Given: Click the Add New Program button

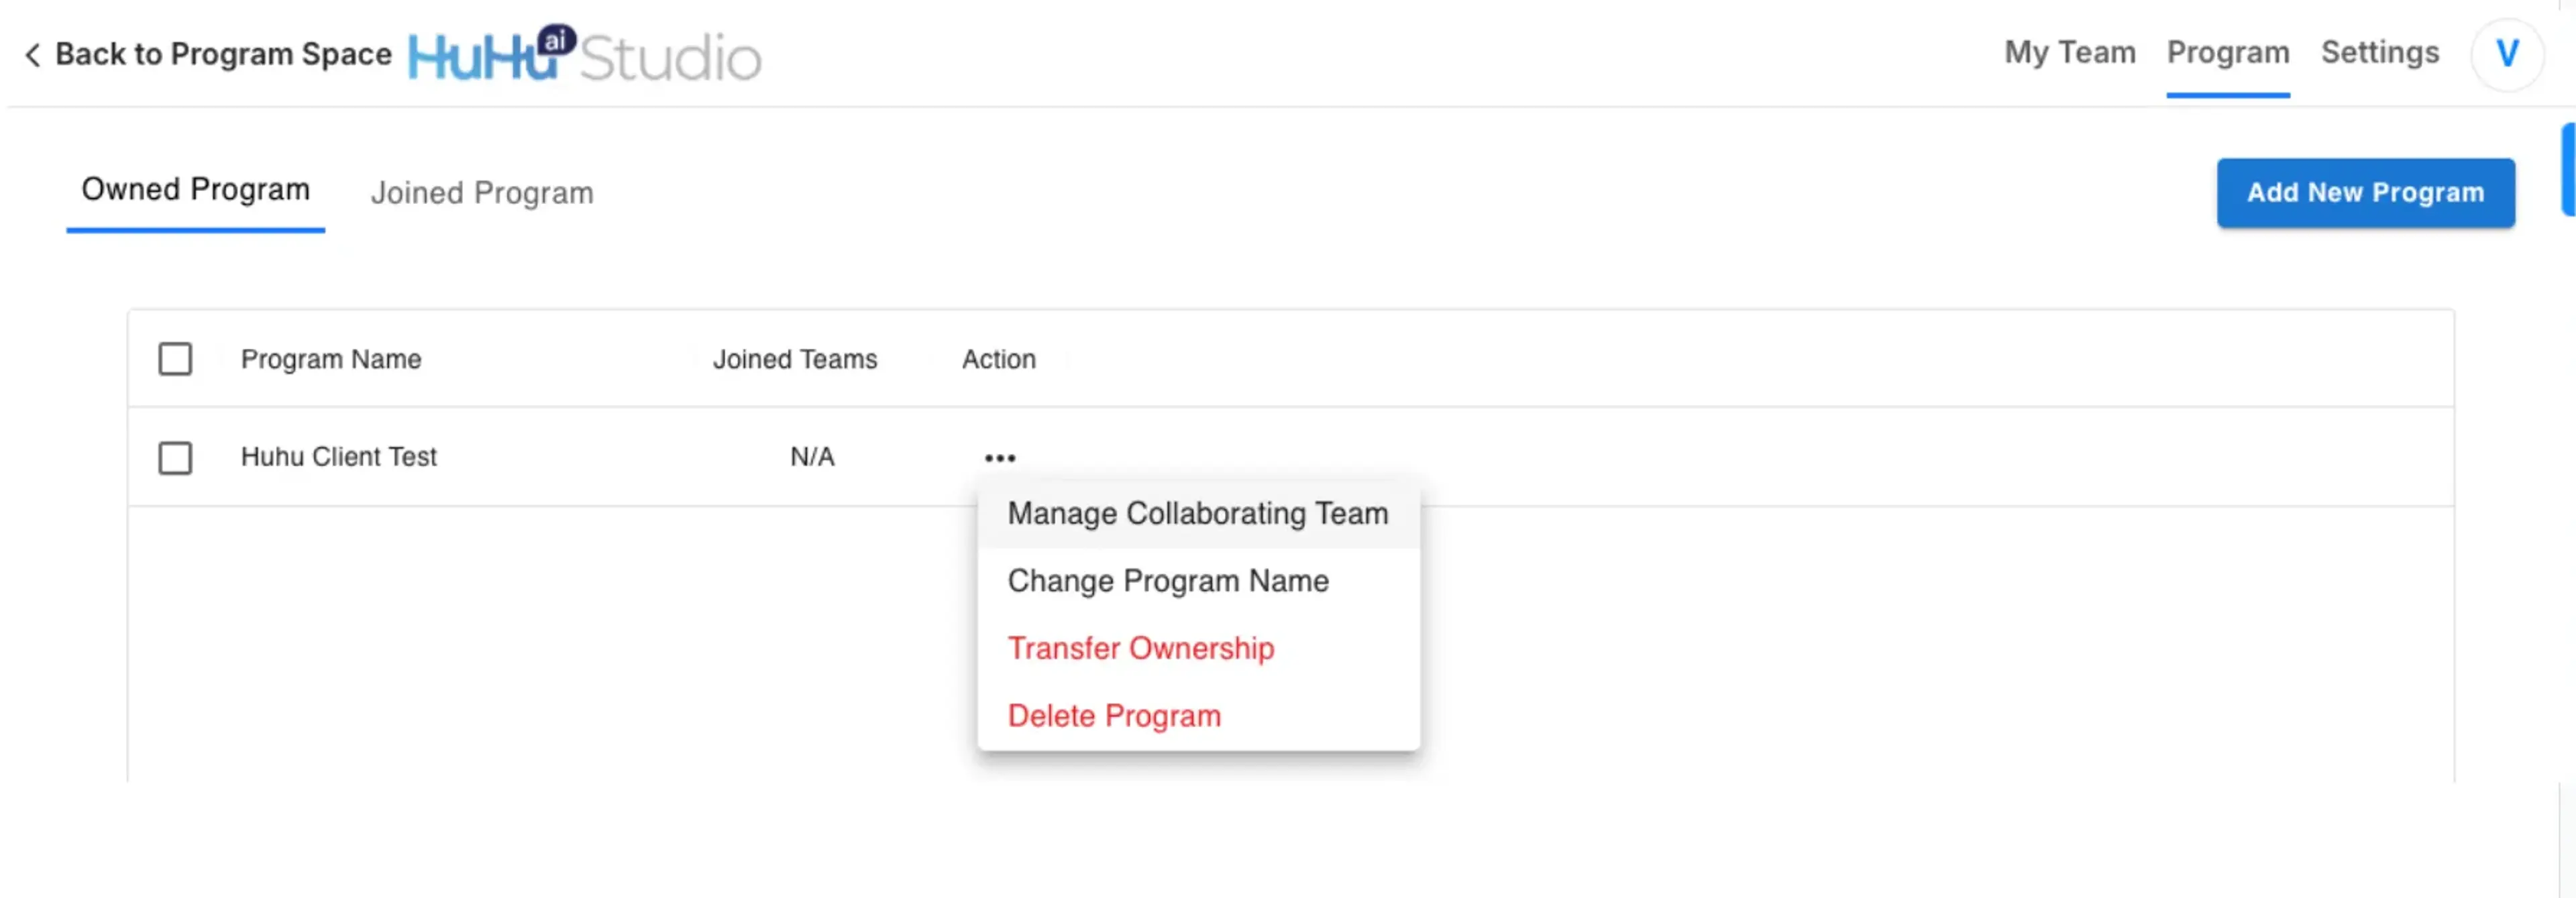Looking at the screenshot, I should [2365, 192].
